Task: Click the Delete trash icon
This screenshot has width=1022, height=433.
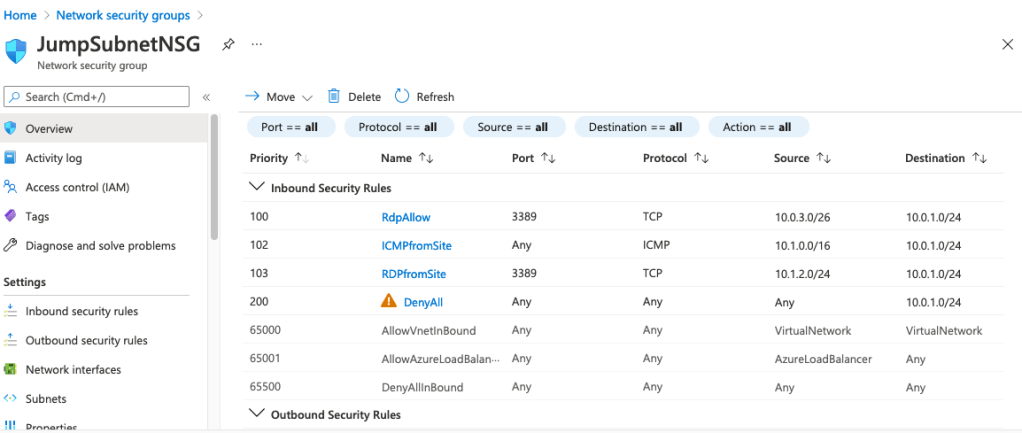Action: [x=334, y=96]
